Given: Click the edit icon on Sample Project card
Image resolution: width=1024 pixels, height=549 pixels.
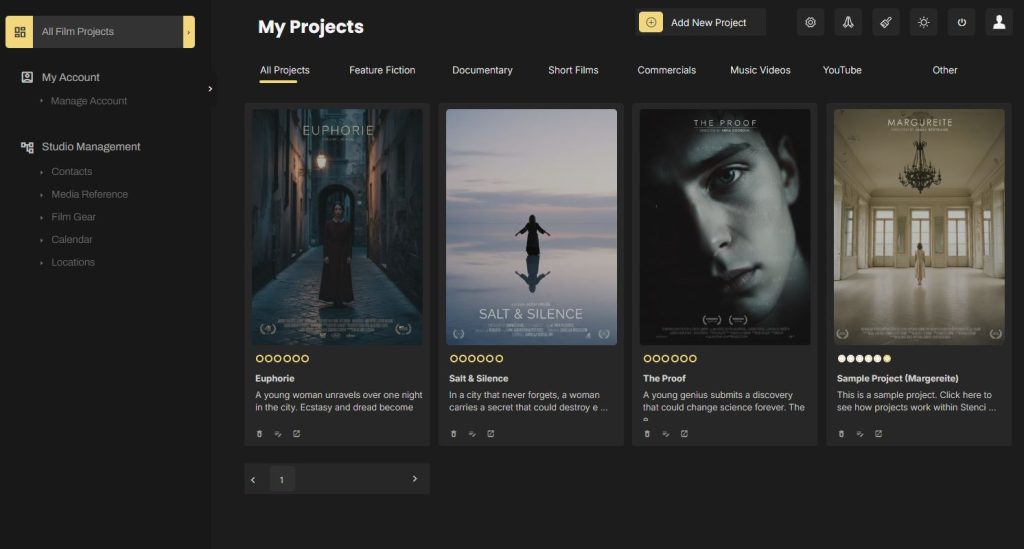Looking at the screenshot, I should click(859, 433).
